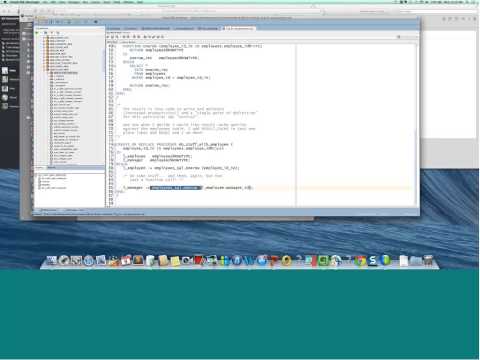The height and width of the screenshot is (360, 480).
Task: Open Skype from the Dock
Action: pos(373,261)
